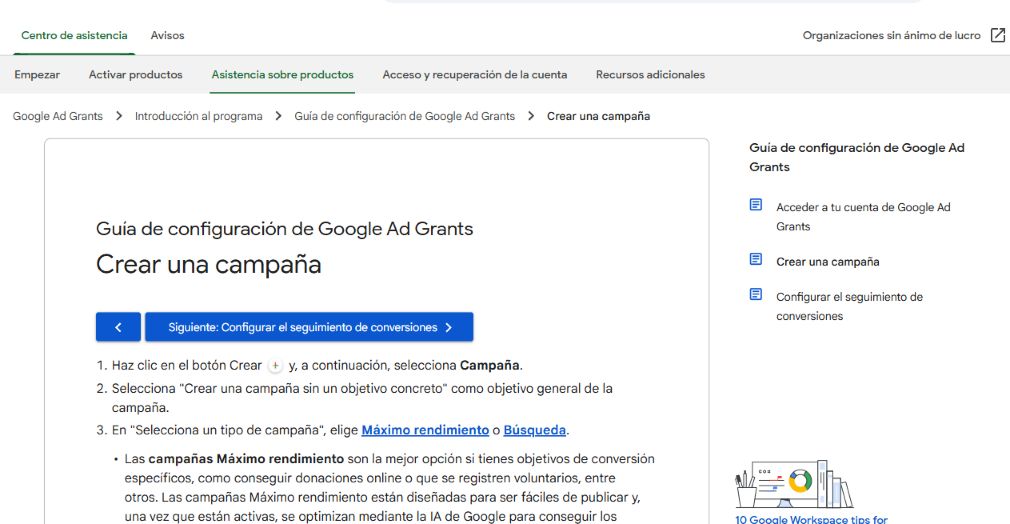This screenshot has width=1010, height=524.
Task: Click bold campañas Máximo rendimiento text
Action: (246, 459)
